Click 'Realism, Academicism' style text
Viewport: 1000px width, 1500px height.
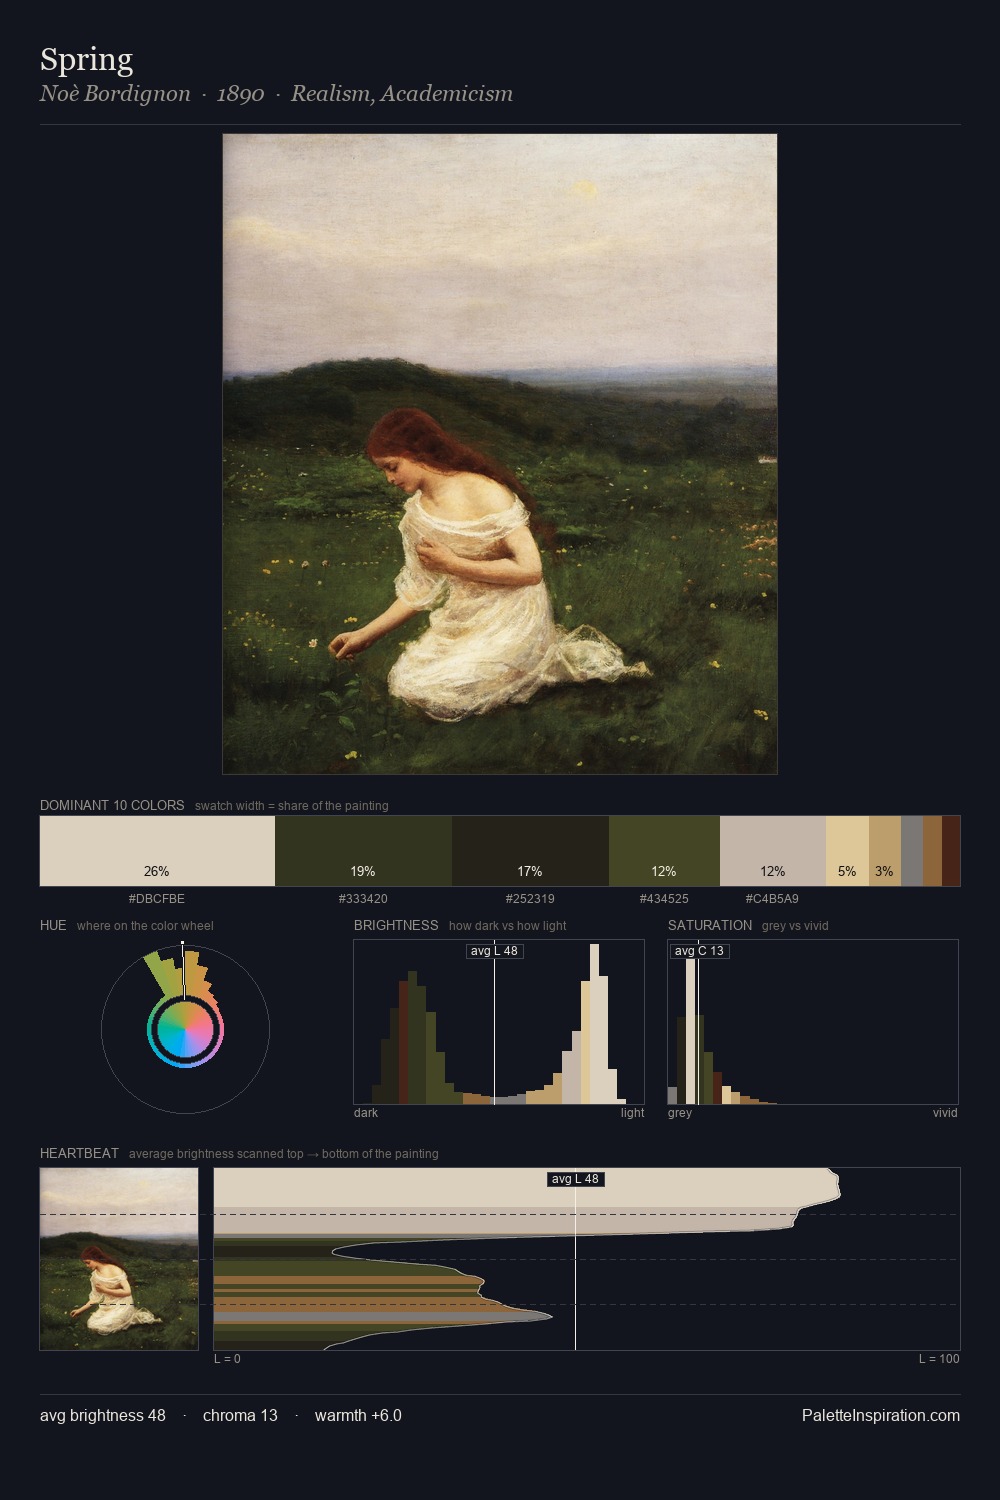coord(402,94)
